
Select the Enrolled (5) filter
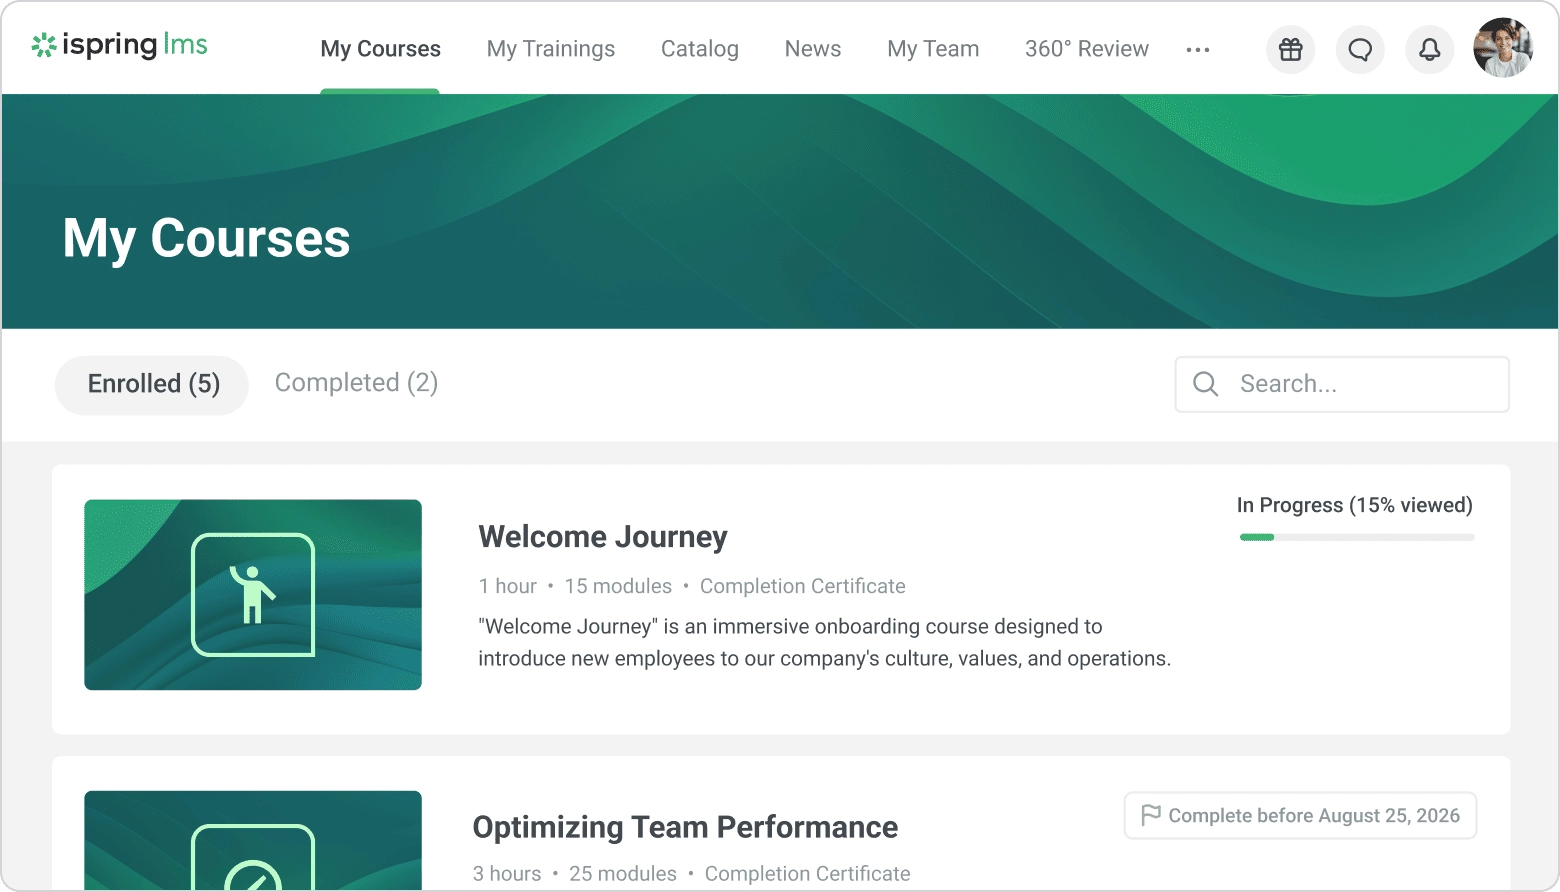pos(153,384)
